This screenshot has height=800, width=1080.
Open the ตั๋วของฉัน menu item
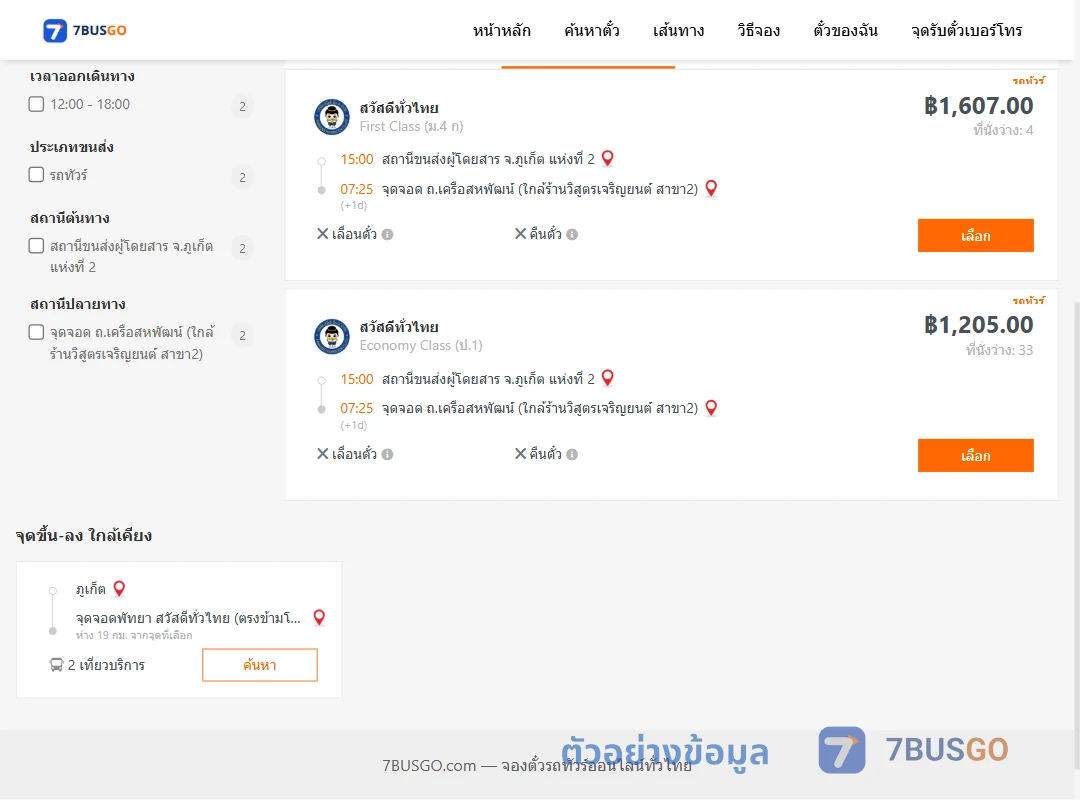point(845,30)
